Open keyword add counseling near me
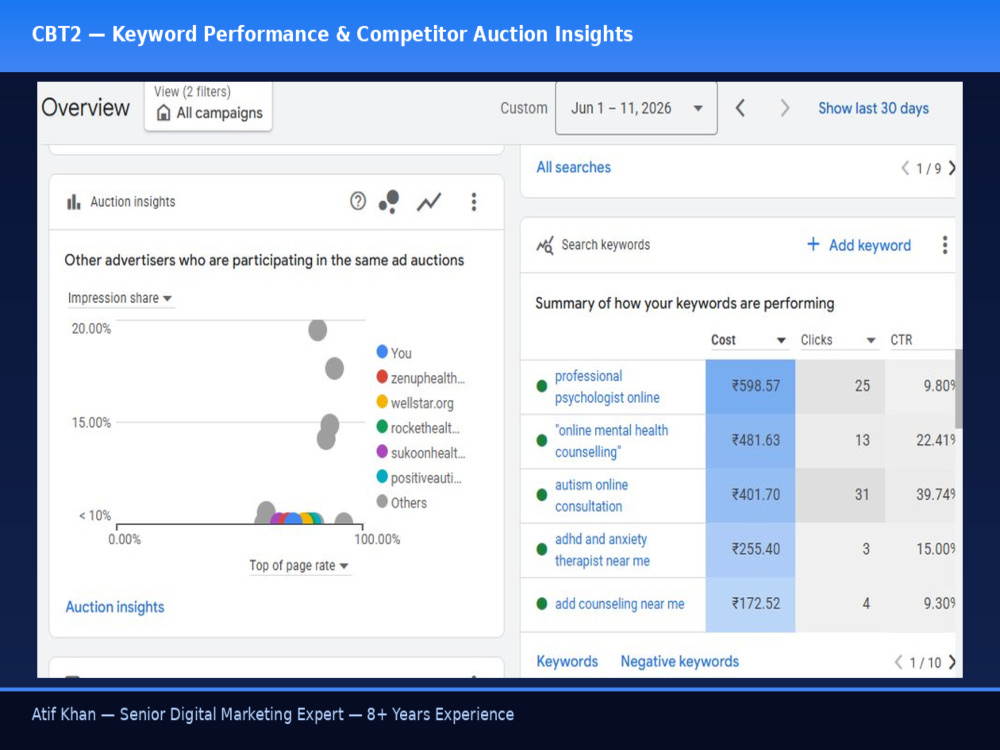The image size is (1000, 750). (619, 604)
